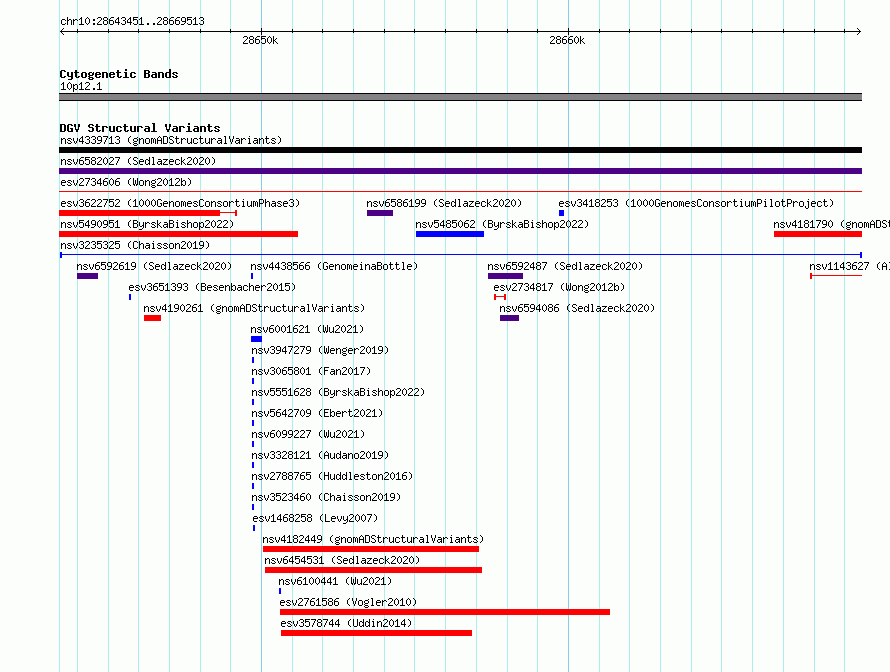
Task: Open the nsv6582027 (Sedlazeck2020) label
Action: pyautogui.click(x=138, y=161)
